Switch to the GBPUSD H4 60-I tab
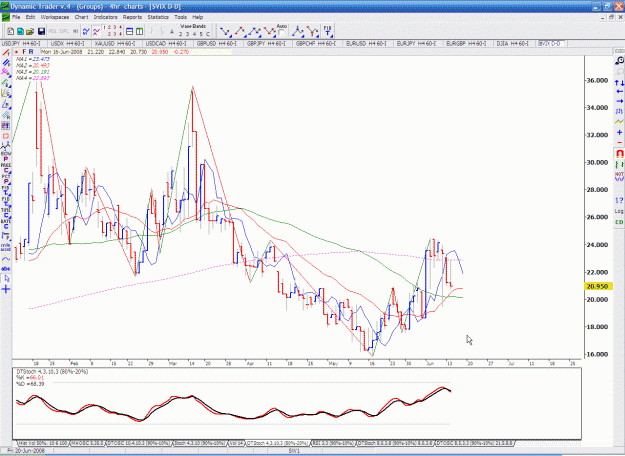Screen dimensions: 625x456 tap(216, 43)
